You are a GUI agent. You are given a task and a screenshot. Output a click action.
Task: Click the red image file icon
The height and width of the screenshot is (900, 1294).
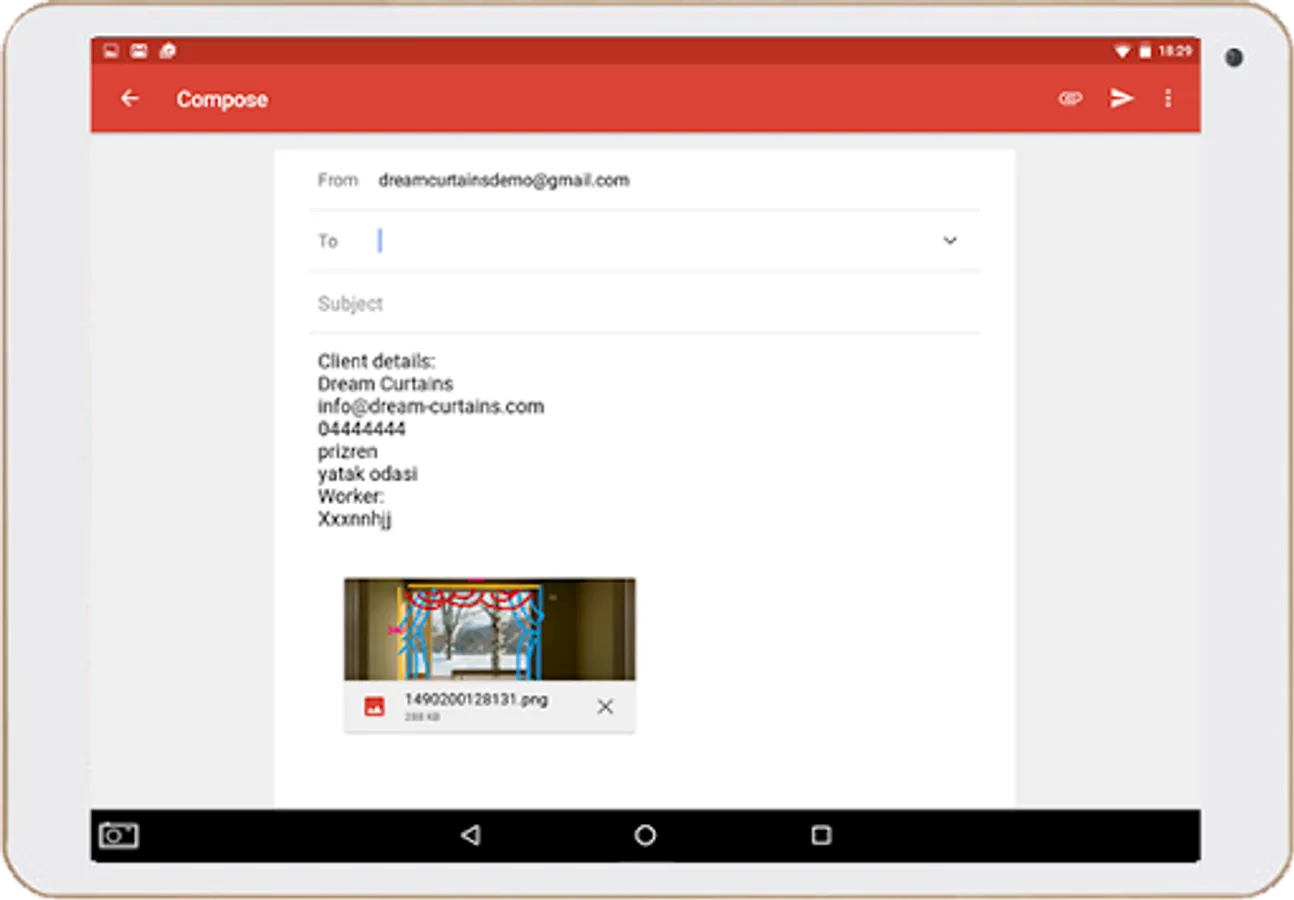coord(375,707)
